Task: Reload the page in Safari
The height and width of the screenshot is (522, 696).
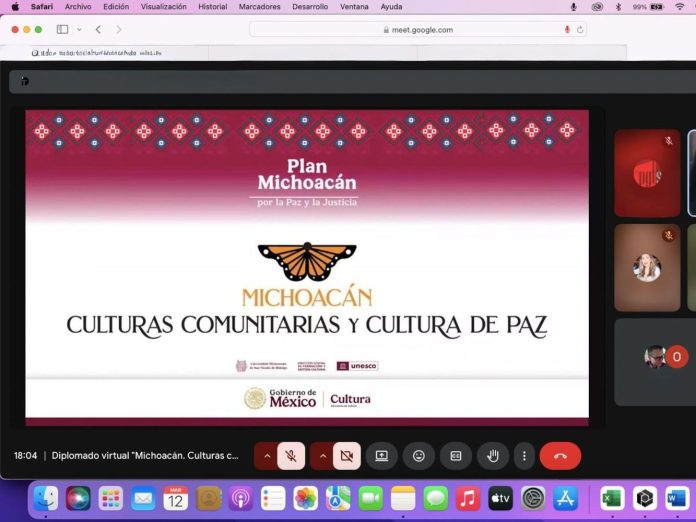Action: tap(580, 30)
